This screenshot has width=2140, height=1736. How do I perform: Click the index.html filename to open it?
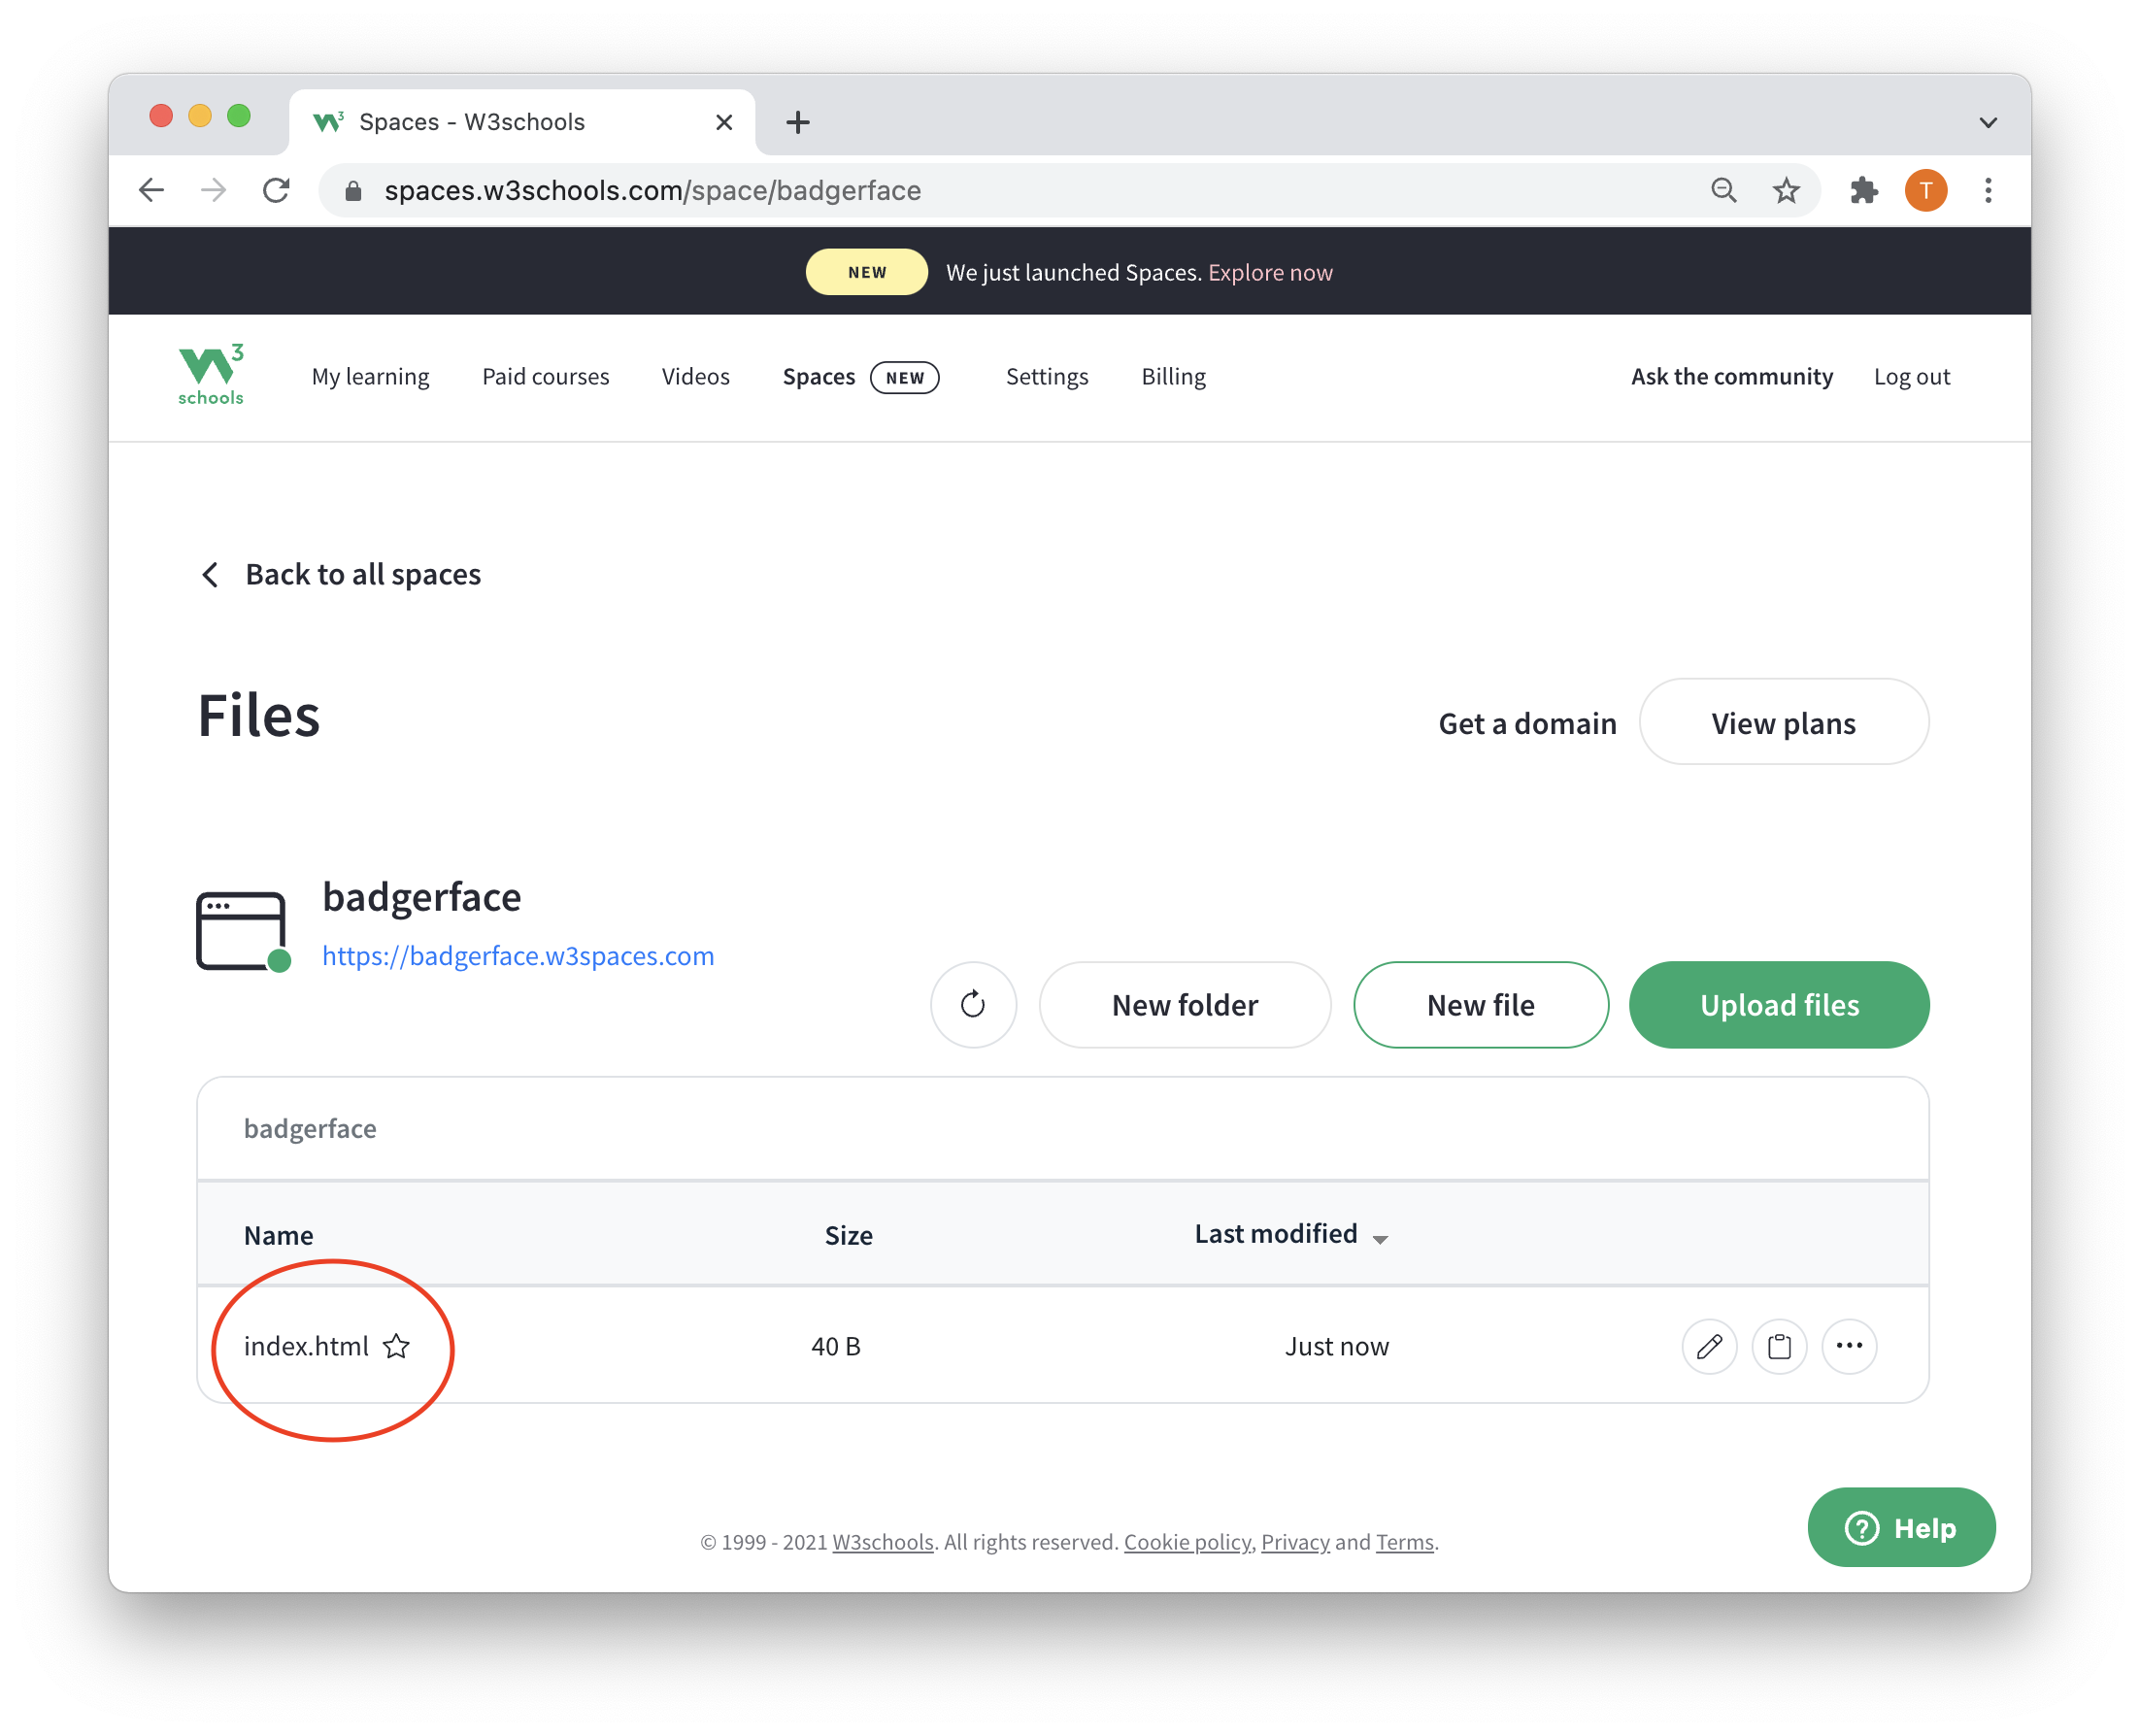pos(305,1345)
